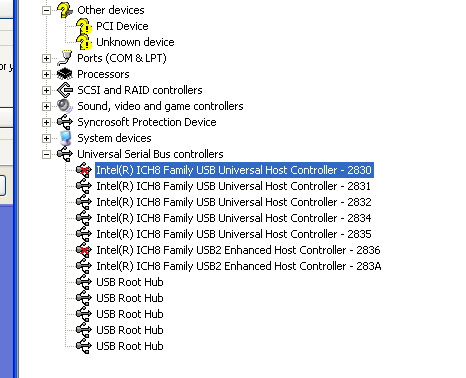
Task: Select USB Universal Host Controller - 2834
Action: tap(234, 218)
